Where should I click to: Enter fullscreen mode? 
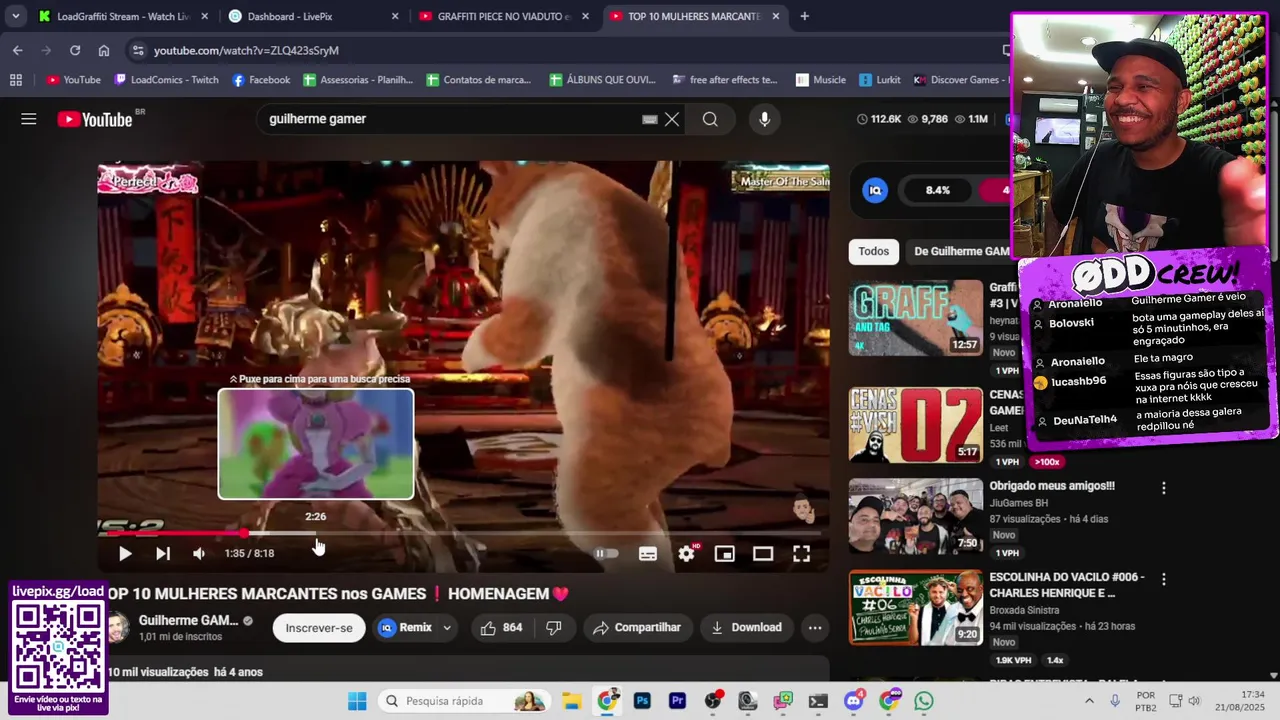[x=802, y=553]
